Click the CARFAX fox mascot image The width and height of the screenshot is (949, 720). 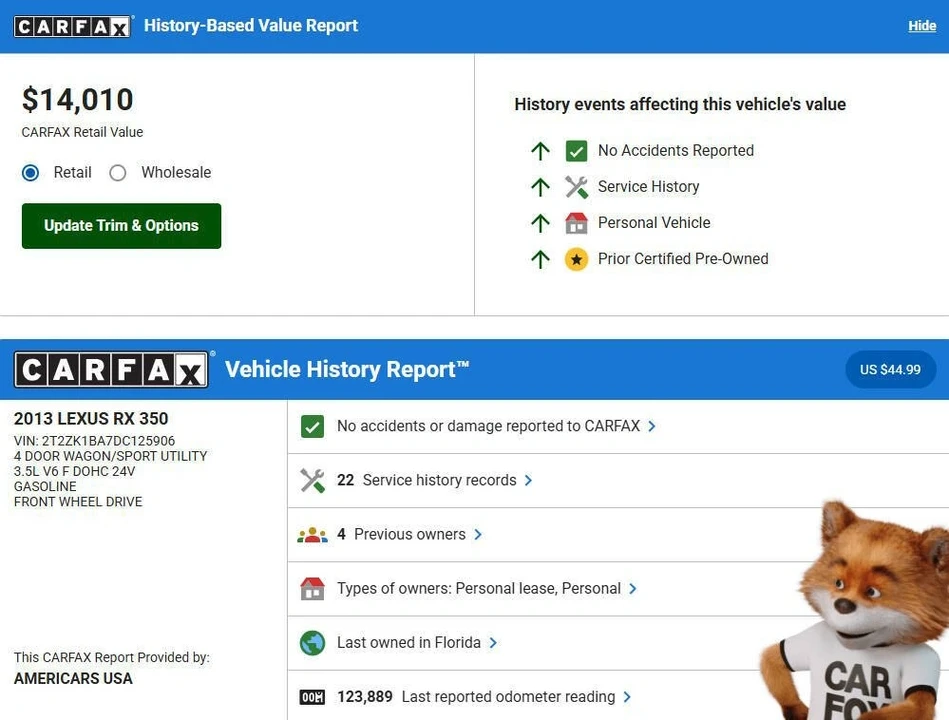click(x=854, y=610)
